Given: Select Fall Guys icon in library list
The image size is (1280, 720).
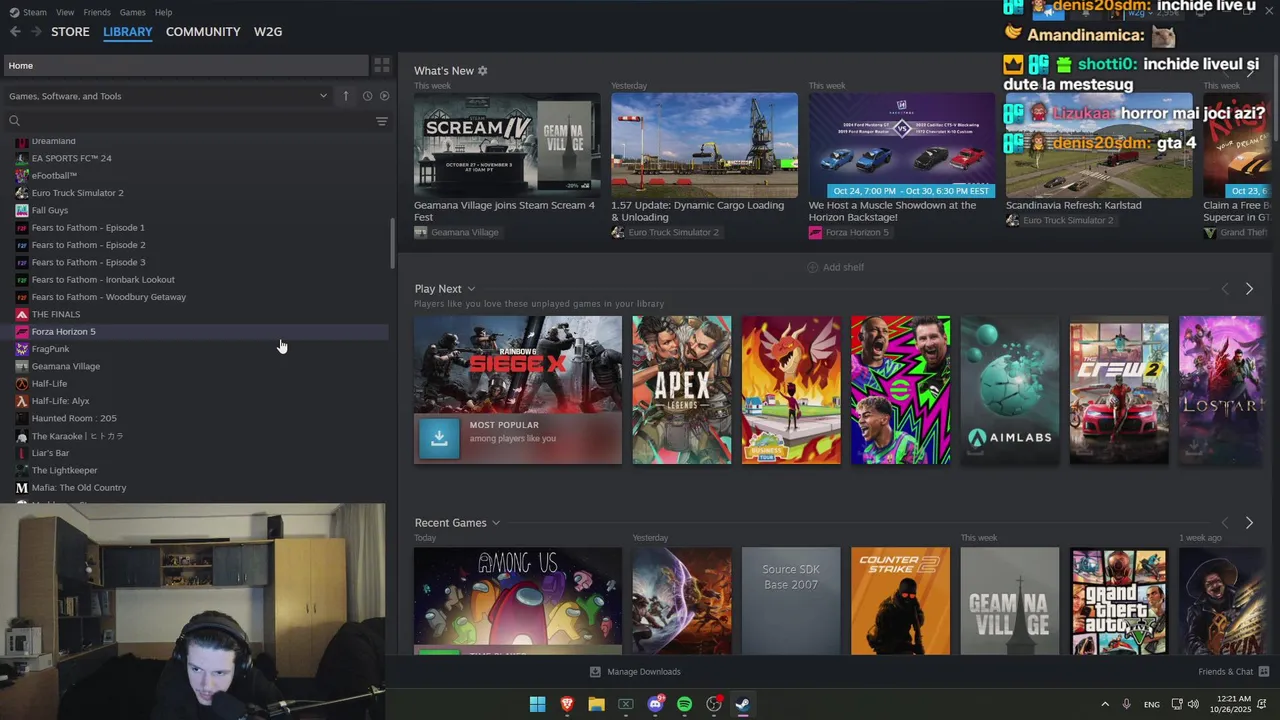Looking at the screenshot, I should click(22, 210).
